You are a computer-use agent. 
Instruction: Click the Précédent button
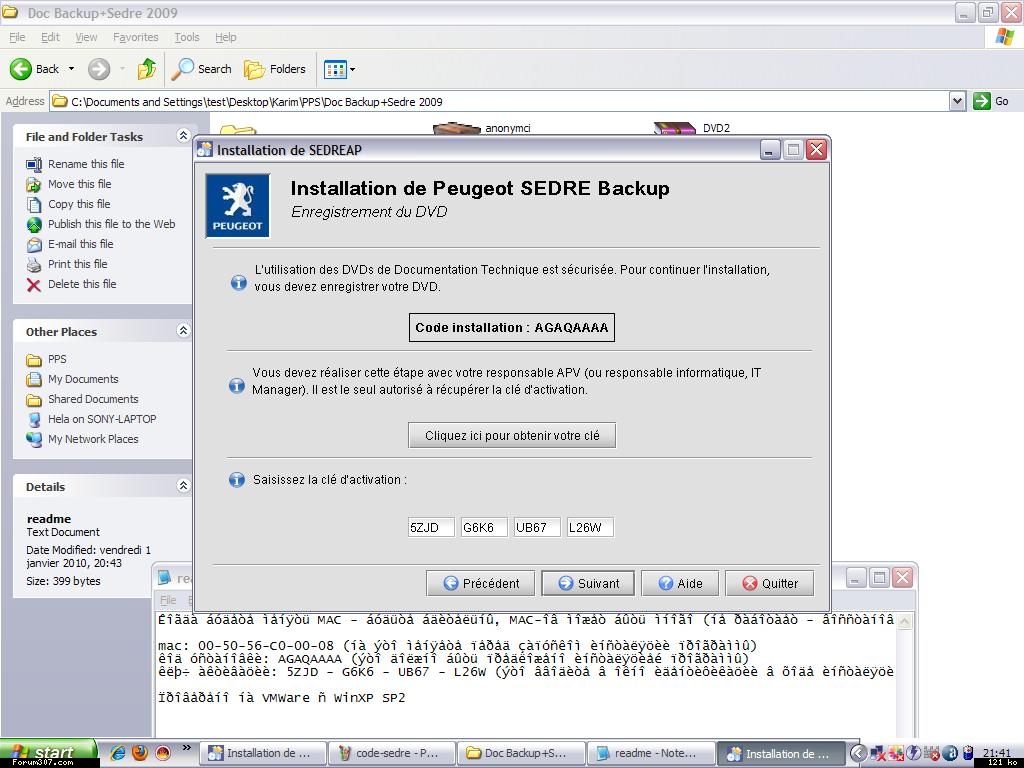click(x=480, y=583)
